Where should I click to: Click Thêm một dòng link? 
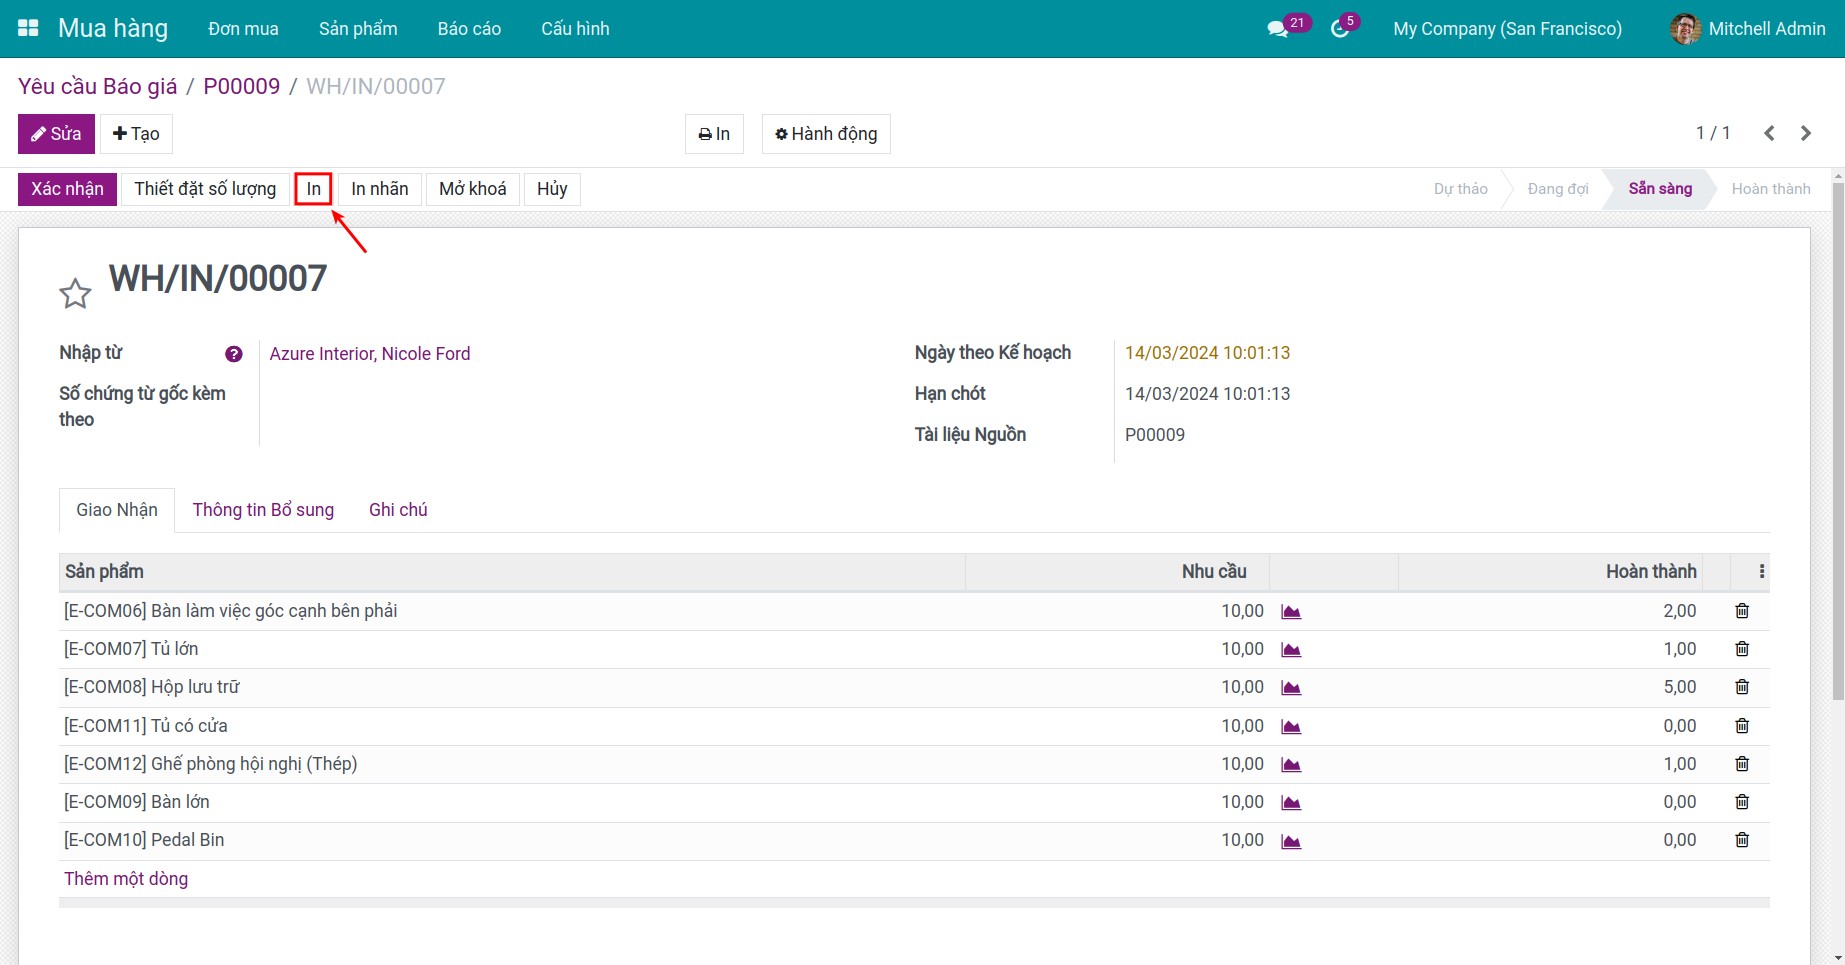coord(126,879)
